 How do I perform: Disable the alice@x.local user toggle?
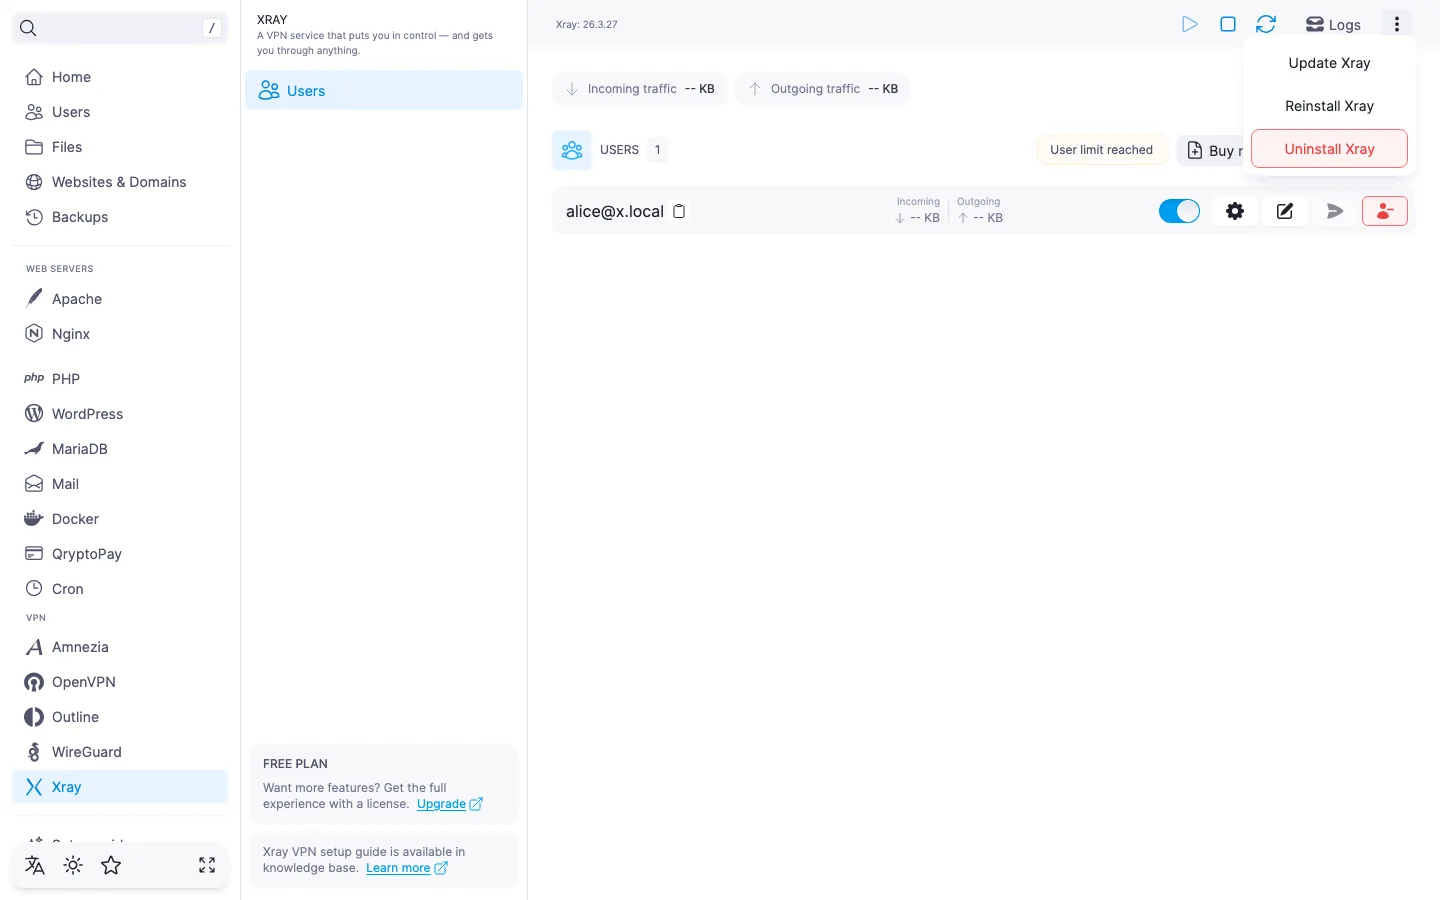pyautogui.click(x=1179, y=211)
